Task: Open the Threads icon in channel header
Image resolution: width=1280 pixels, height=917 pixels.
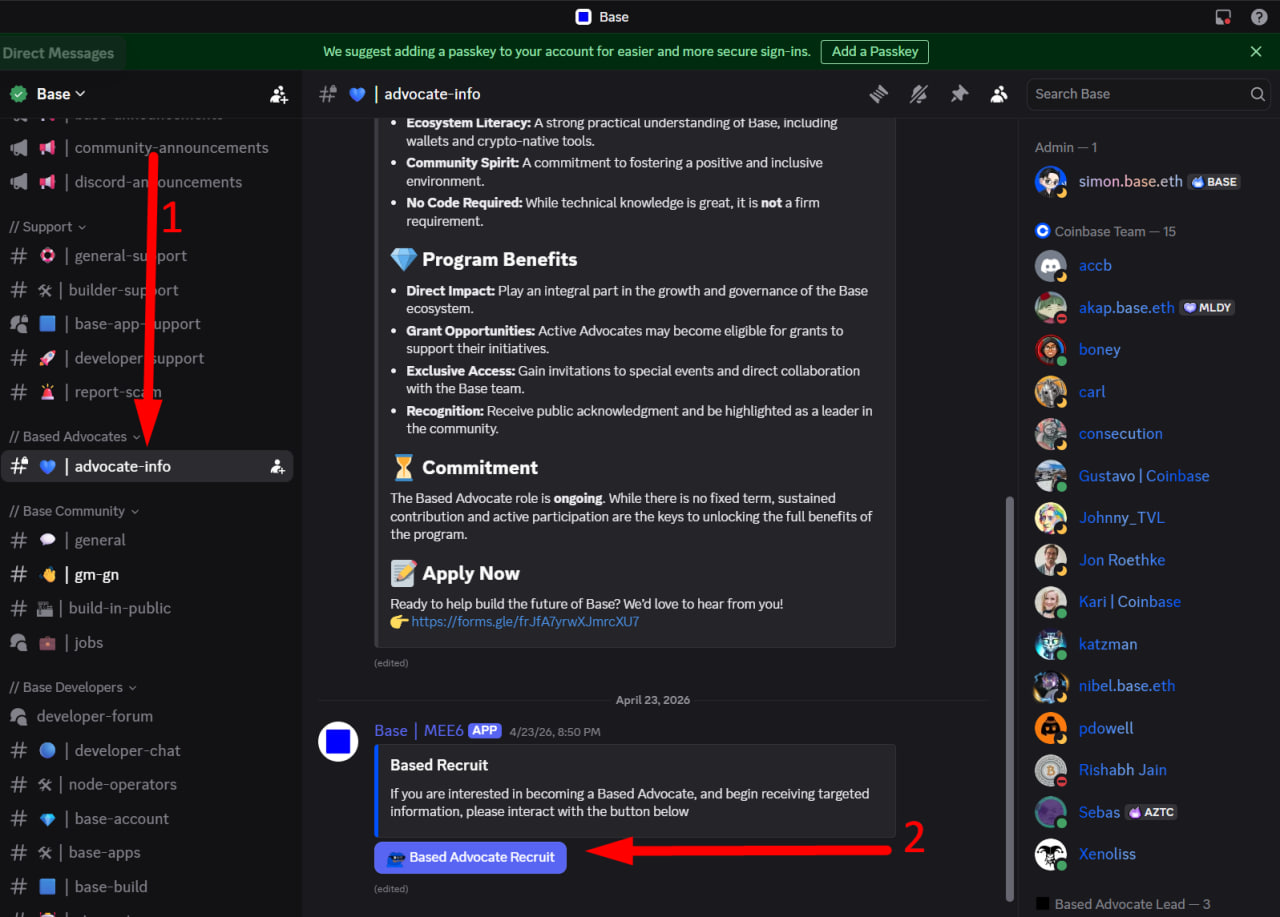Action: (878, 94)
